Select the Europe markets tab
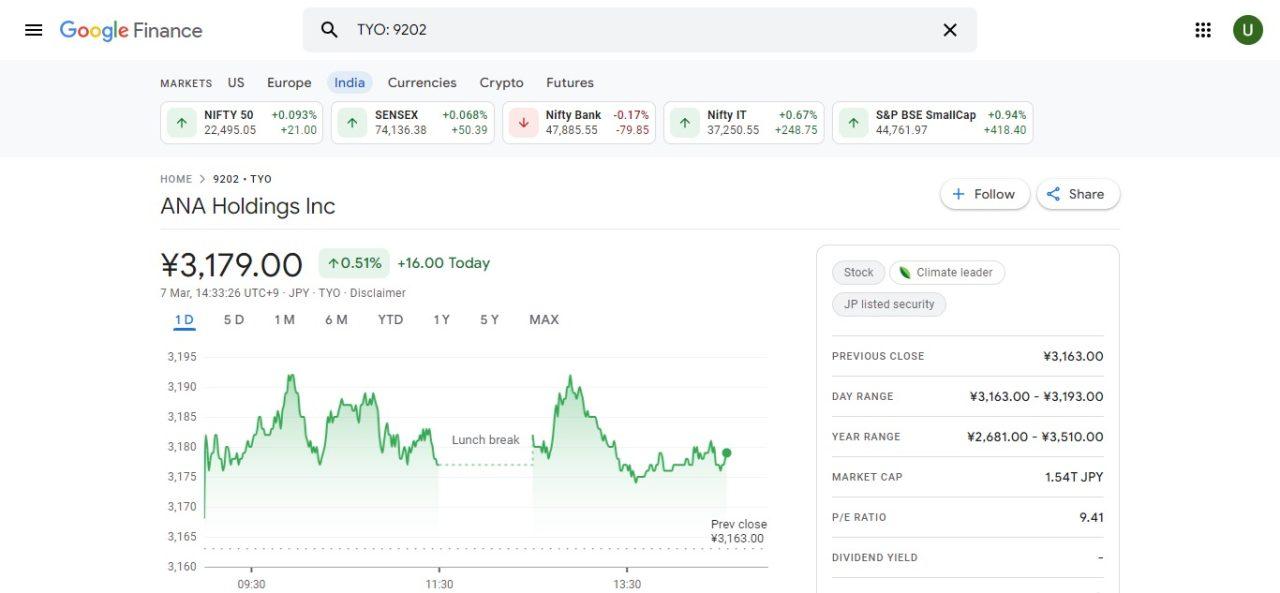The image size is (1280, 593). (289, 82)
